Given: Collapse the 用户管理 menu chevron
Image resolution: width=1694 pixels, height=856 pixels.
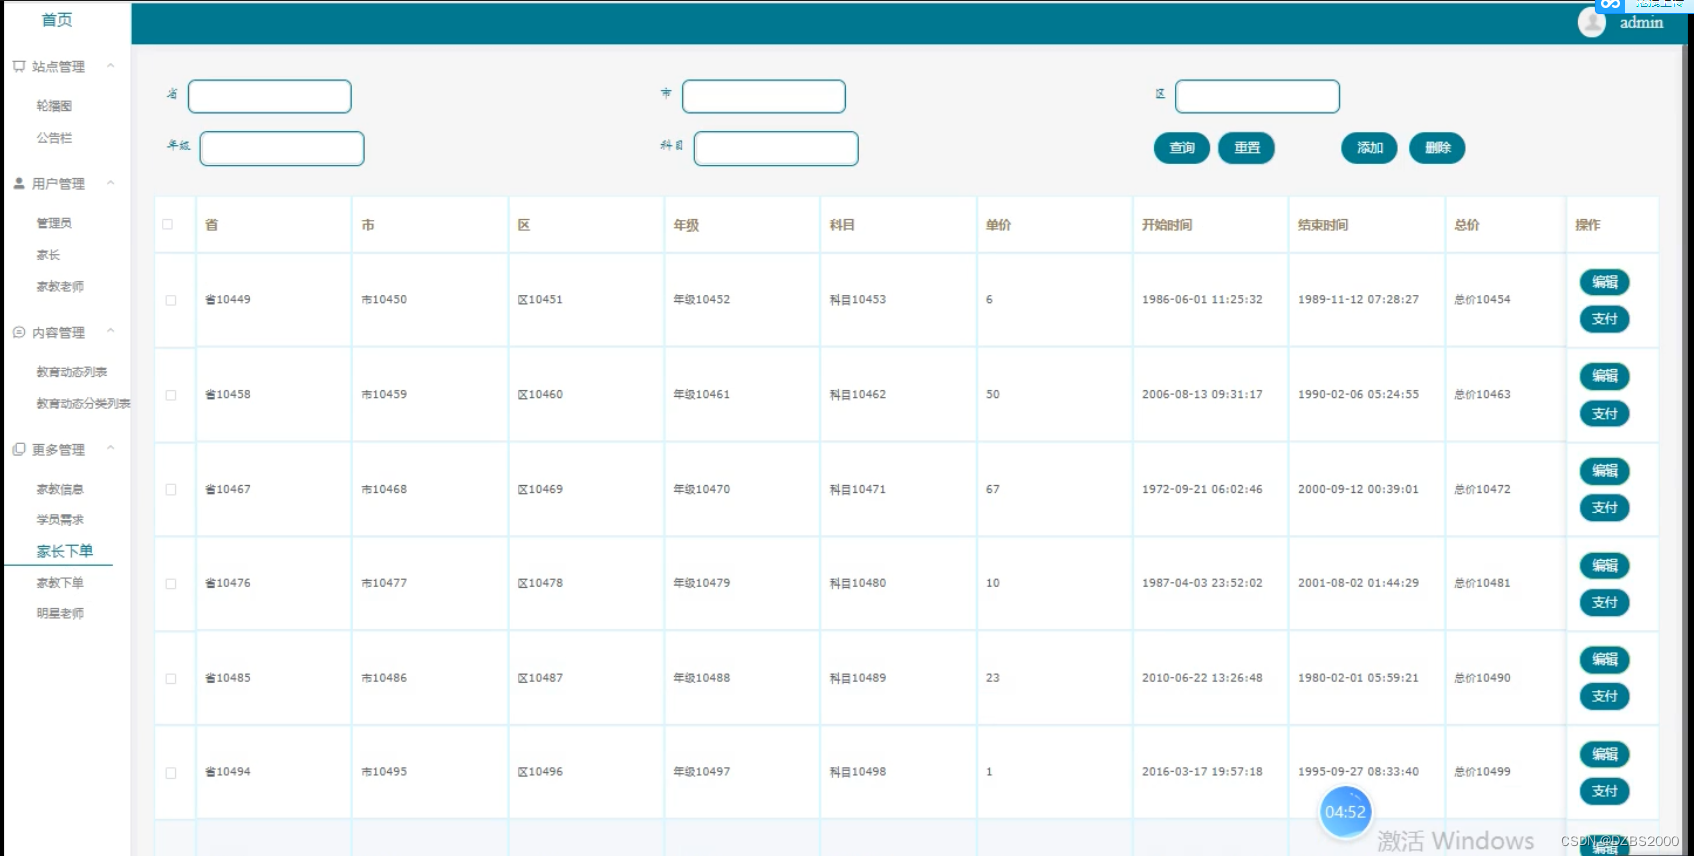Looking at the screenshot, I should 111,183.
